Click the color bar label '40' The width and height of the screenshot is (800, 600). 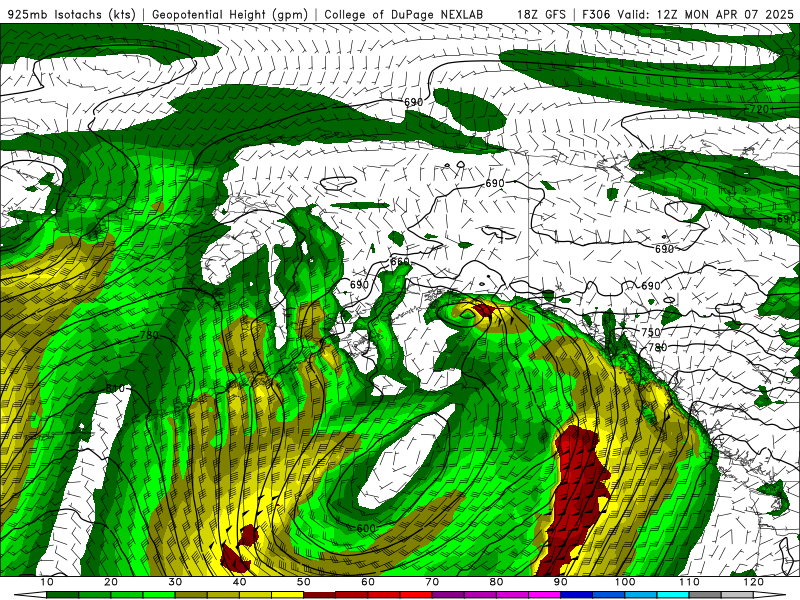tap(239, 582)
